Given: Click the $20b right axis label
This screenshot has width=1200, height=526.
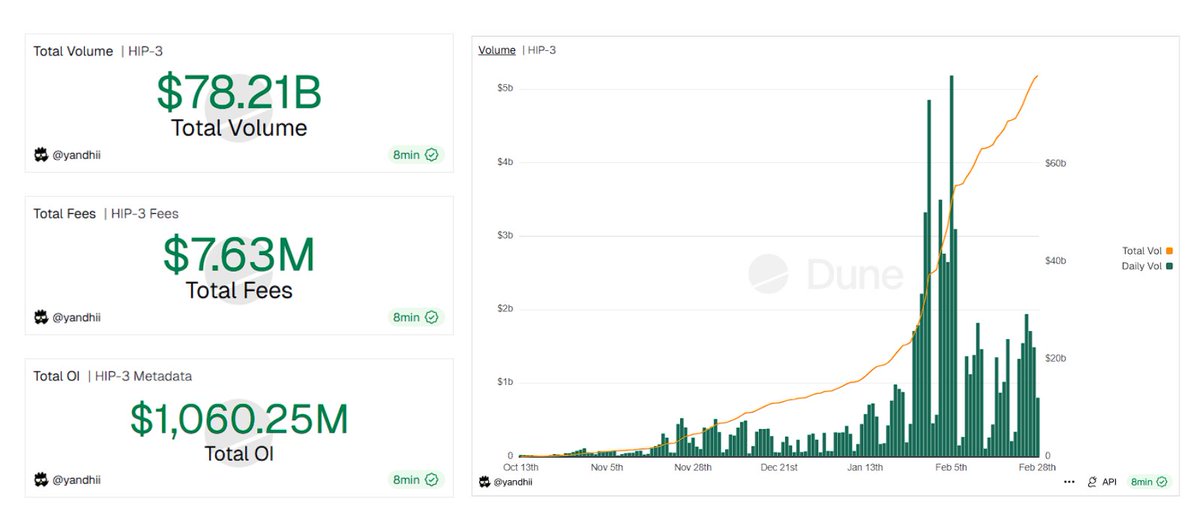Looking at the screenshot, I should coord(1056,358).
